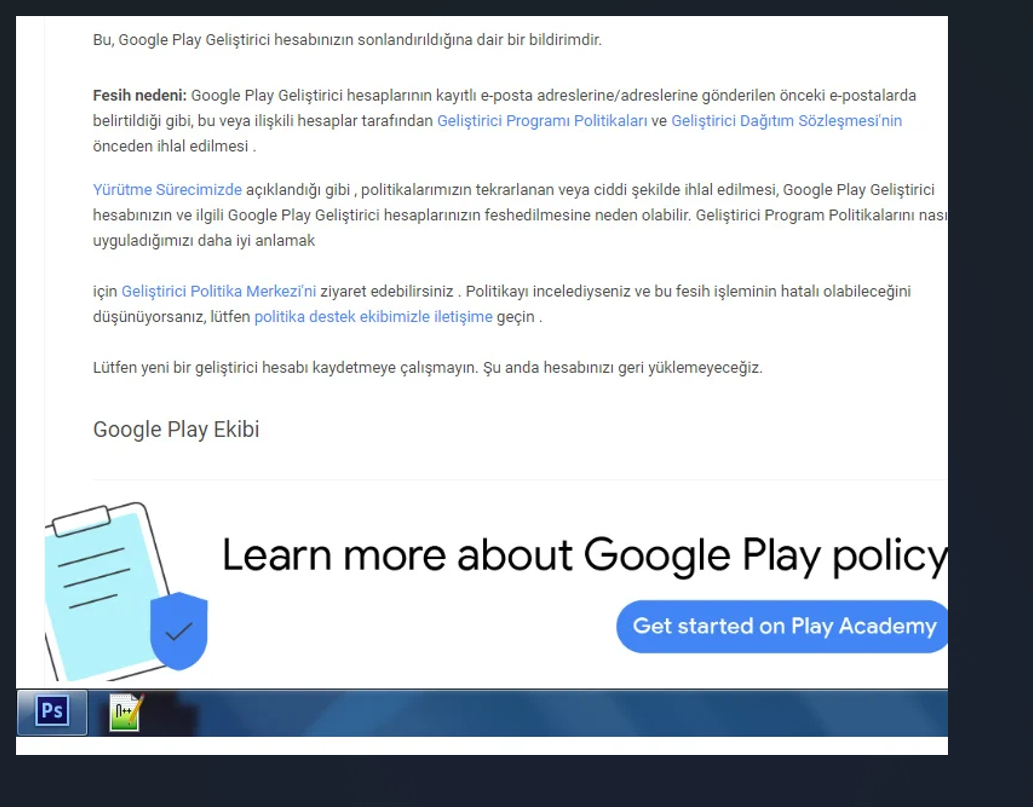The image size is (1033, 807).
Task: Click the Learn more about Google Play policy heading
Action: click(585, 555)
